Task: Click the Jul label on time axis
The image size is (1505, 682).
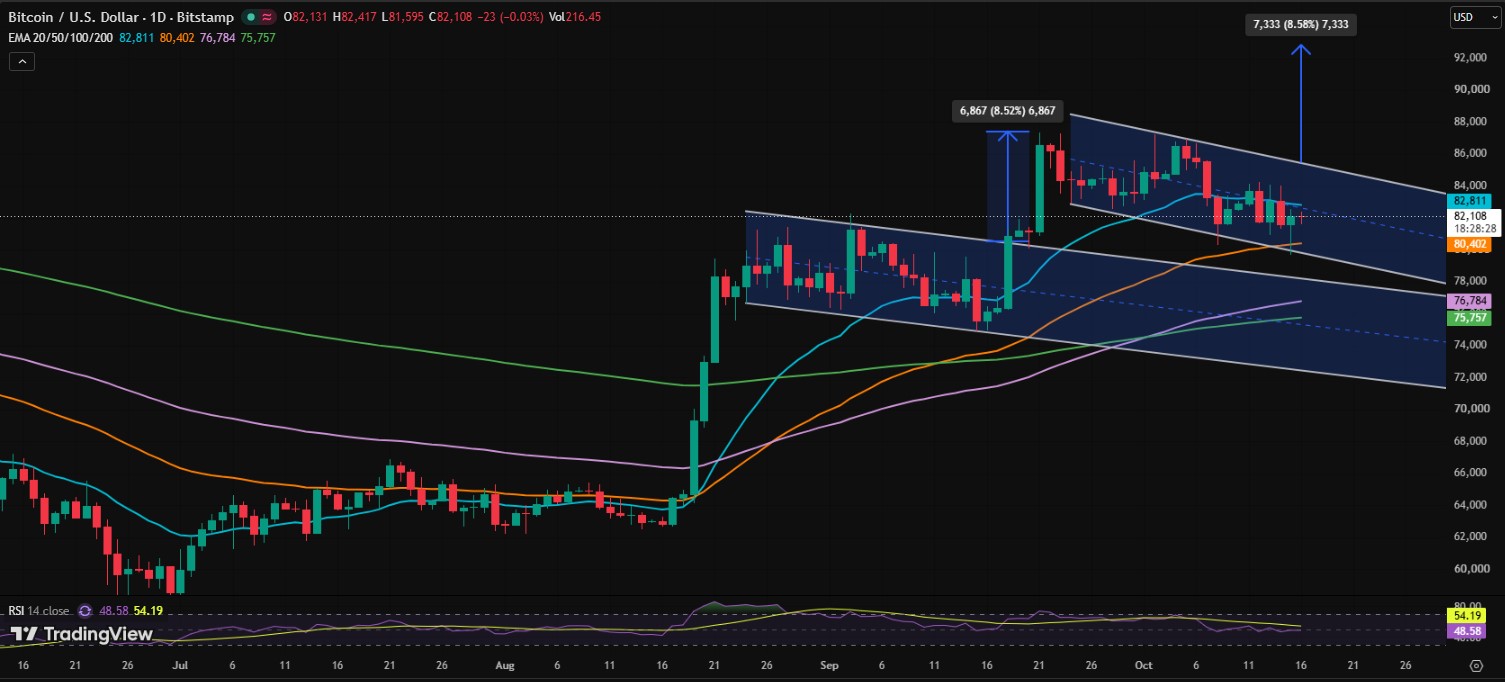Action: pos(182,664)
